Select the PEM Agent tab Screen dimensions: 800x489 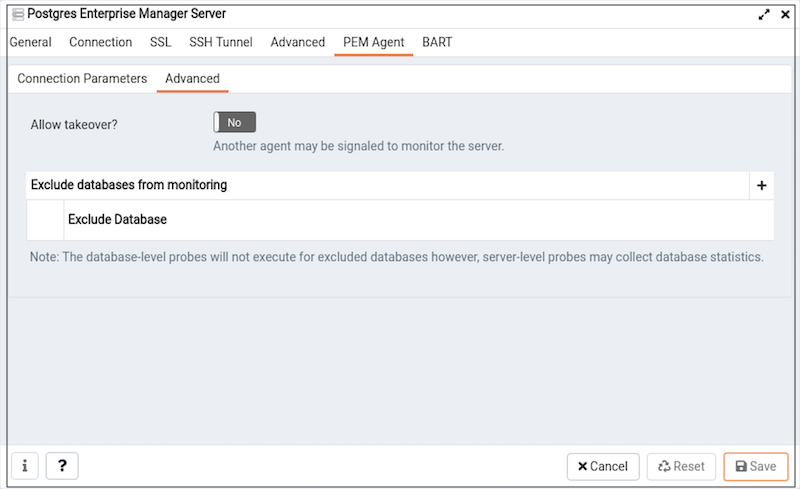pyautogui.click(x=373, y=42)
